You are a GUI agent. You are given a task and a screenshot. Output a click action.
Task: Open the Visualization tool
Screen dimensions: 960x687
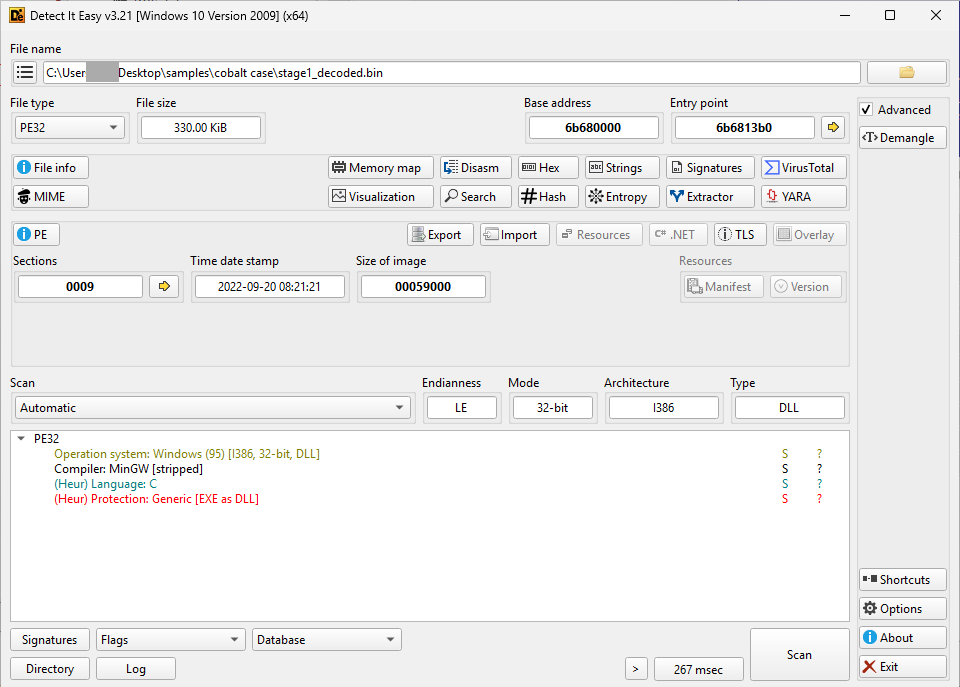(x=381, y=197)
